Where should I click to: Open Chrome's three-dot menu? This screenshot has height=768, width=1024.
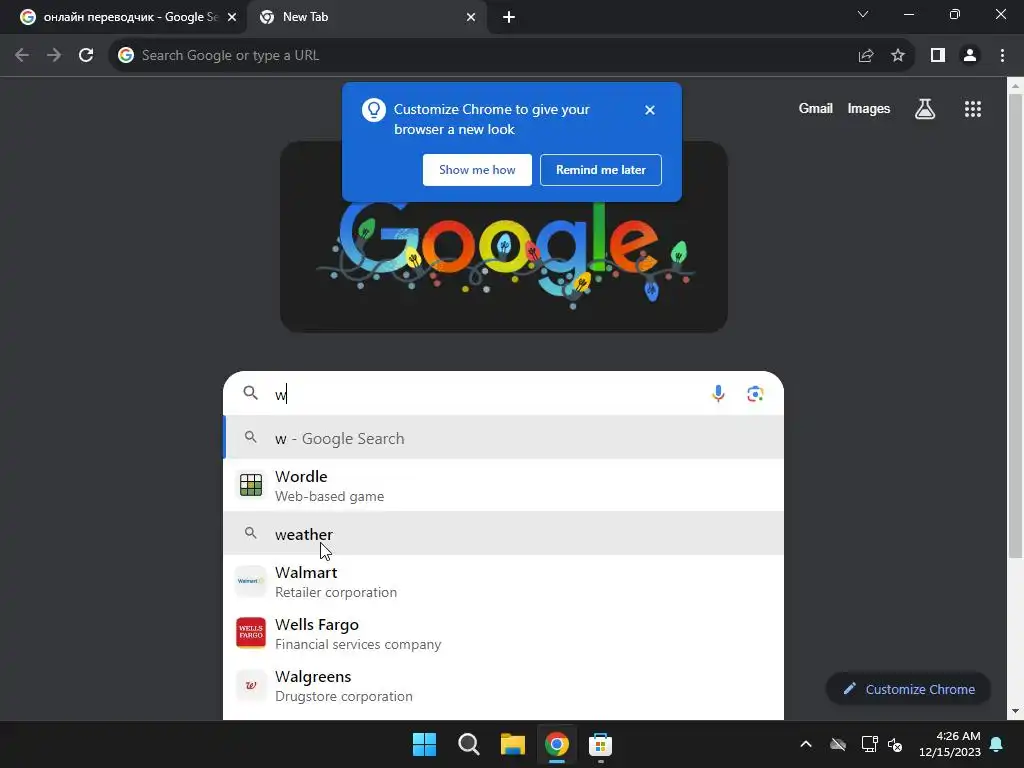pos(1002,56)
